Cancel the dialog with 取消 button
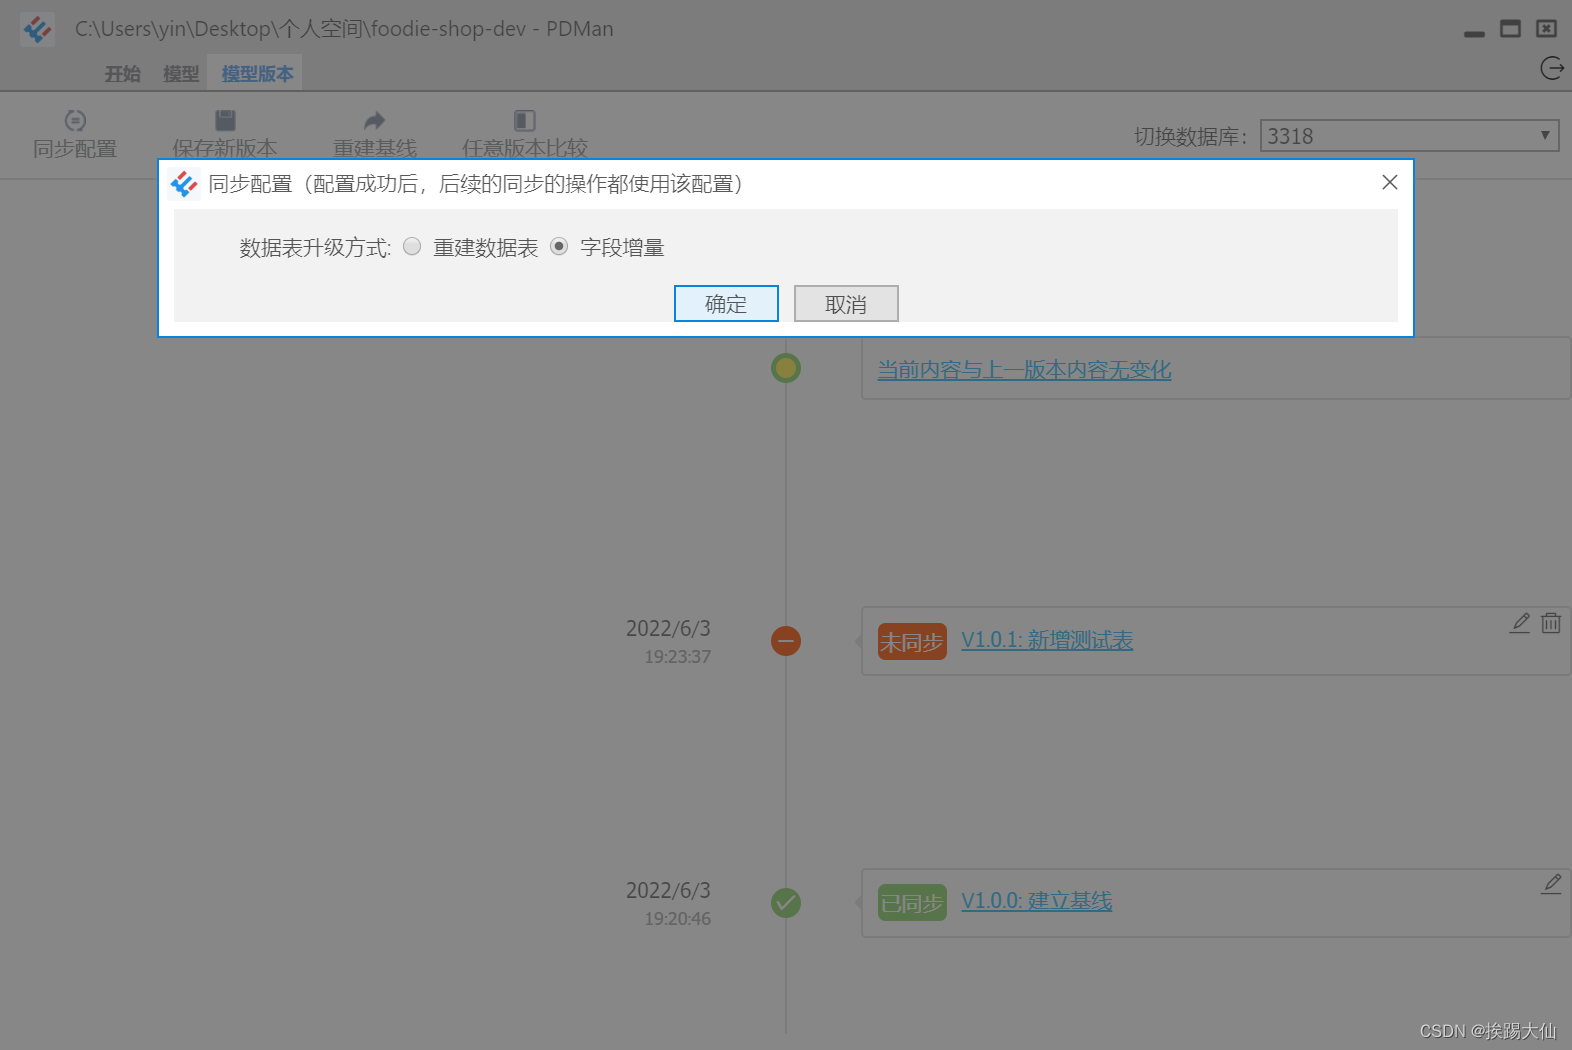 pos(846,304)
